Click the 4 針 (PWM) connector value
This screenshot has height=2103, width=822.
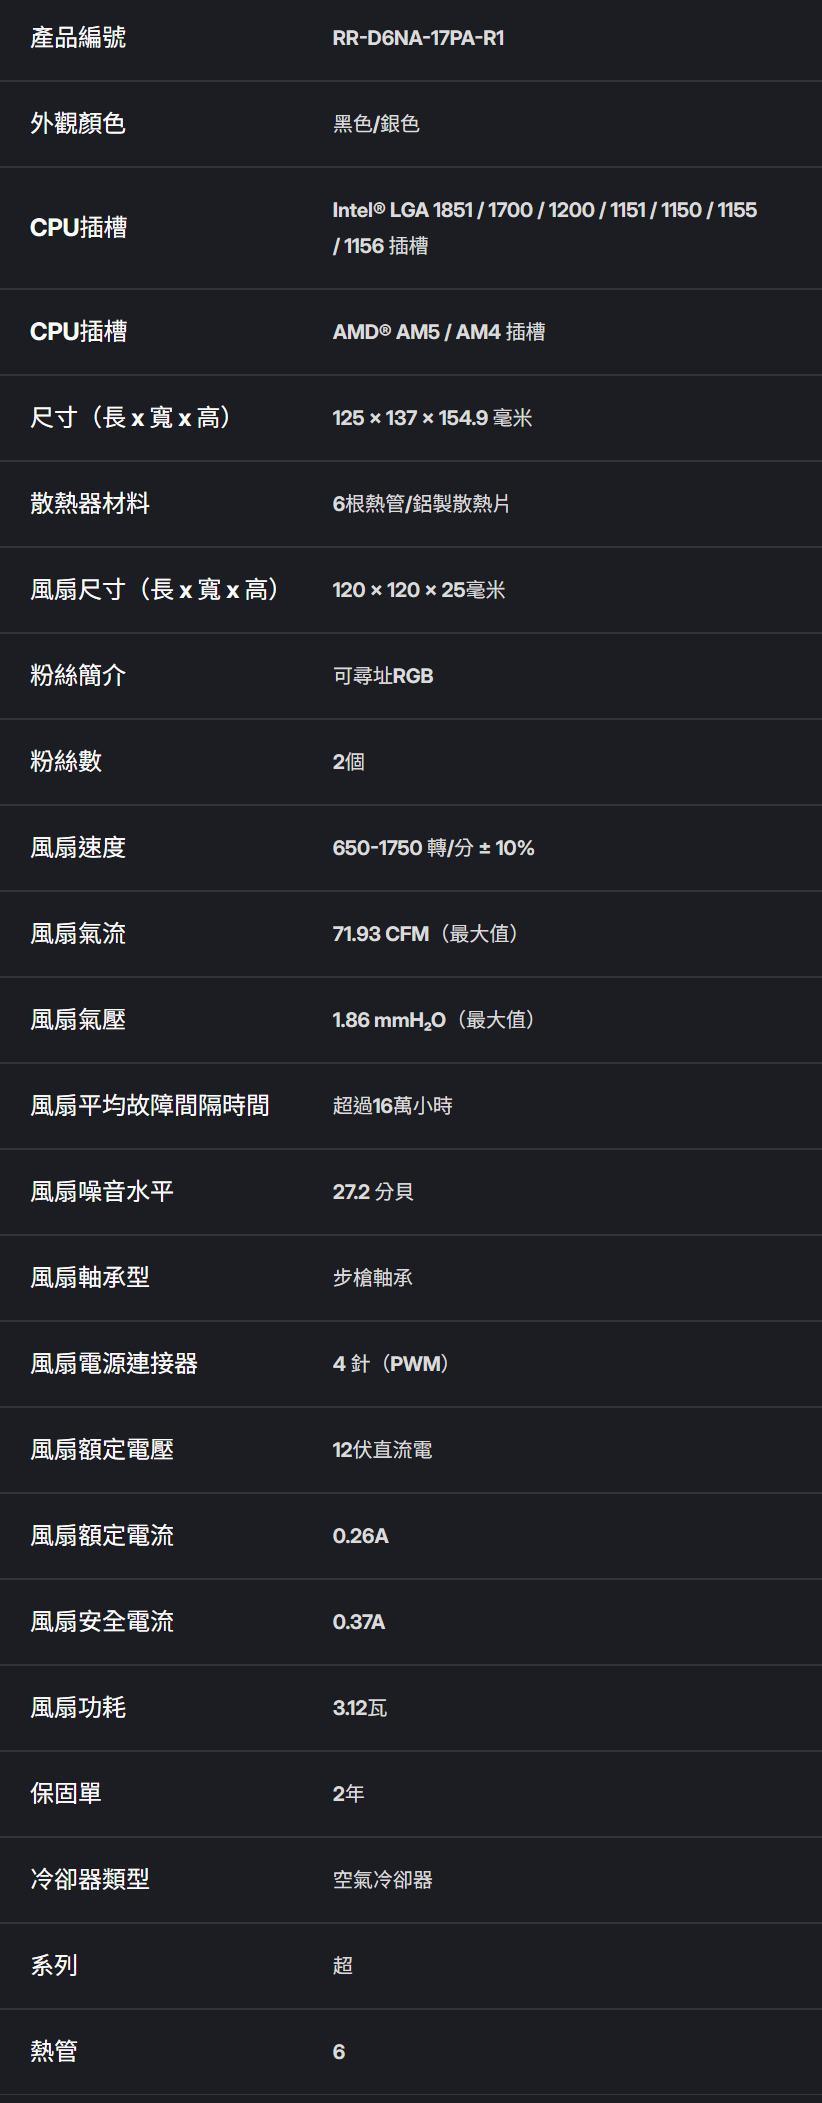click(x=390, y=1364)
